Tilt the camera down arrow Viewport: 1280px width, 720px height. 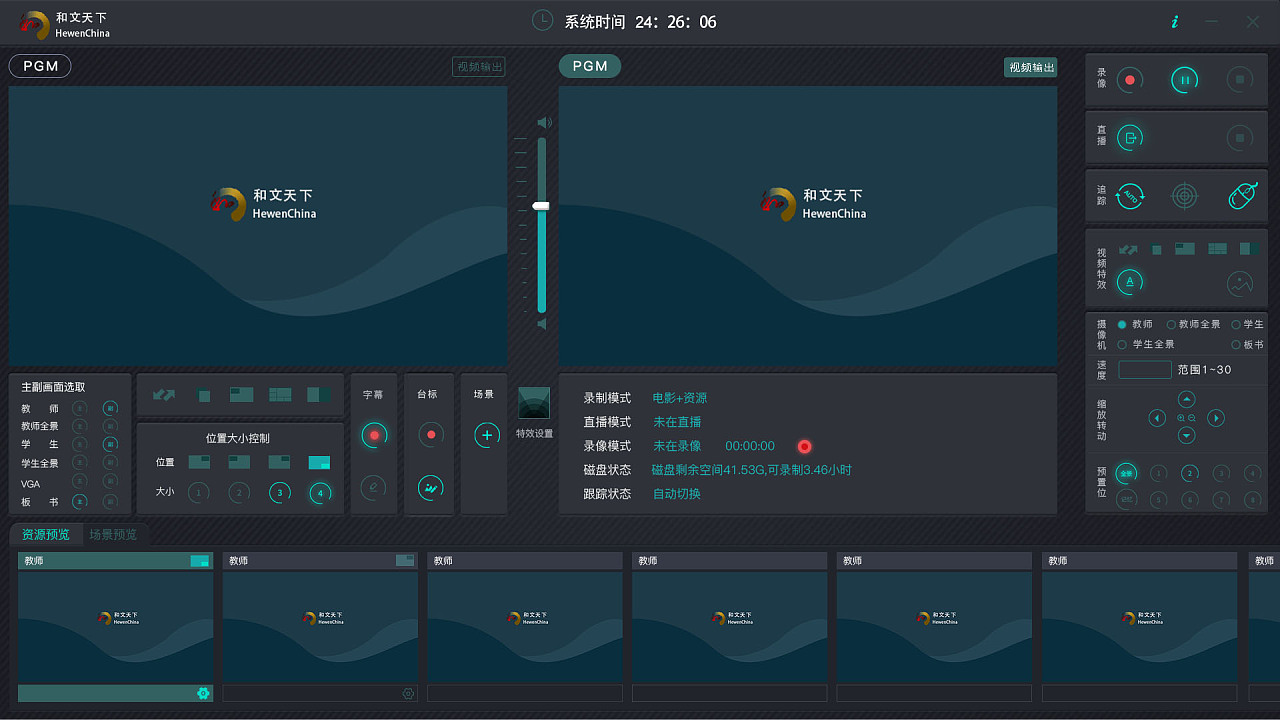pos(1187,436)
